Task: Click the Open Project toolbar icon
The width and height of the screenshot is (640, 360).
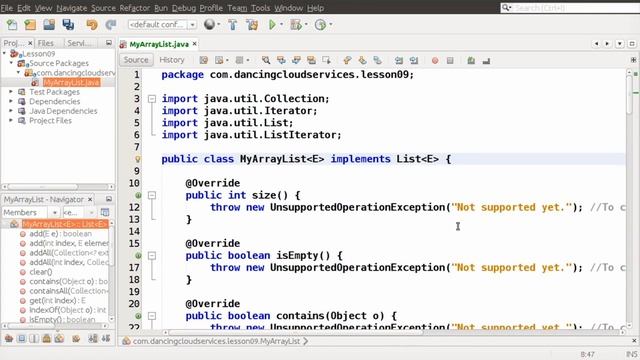Action: click(x=49, y=25)
